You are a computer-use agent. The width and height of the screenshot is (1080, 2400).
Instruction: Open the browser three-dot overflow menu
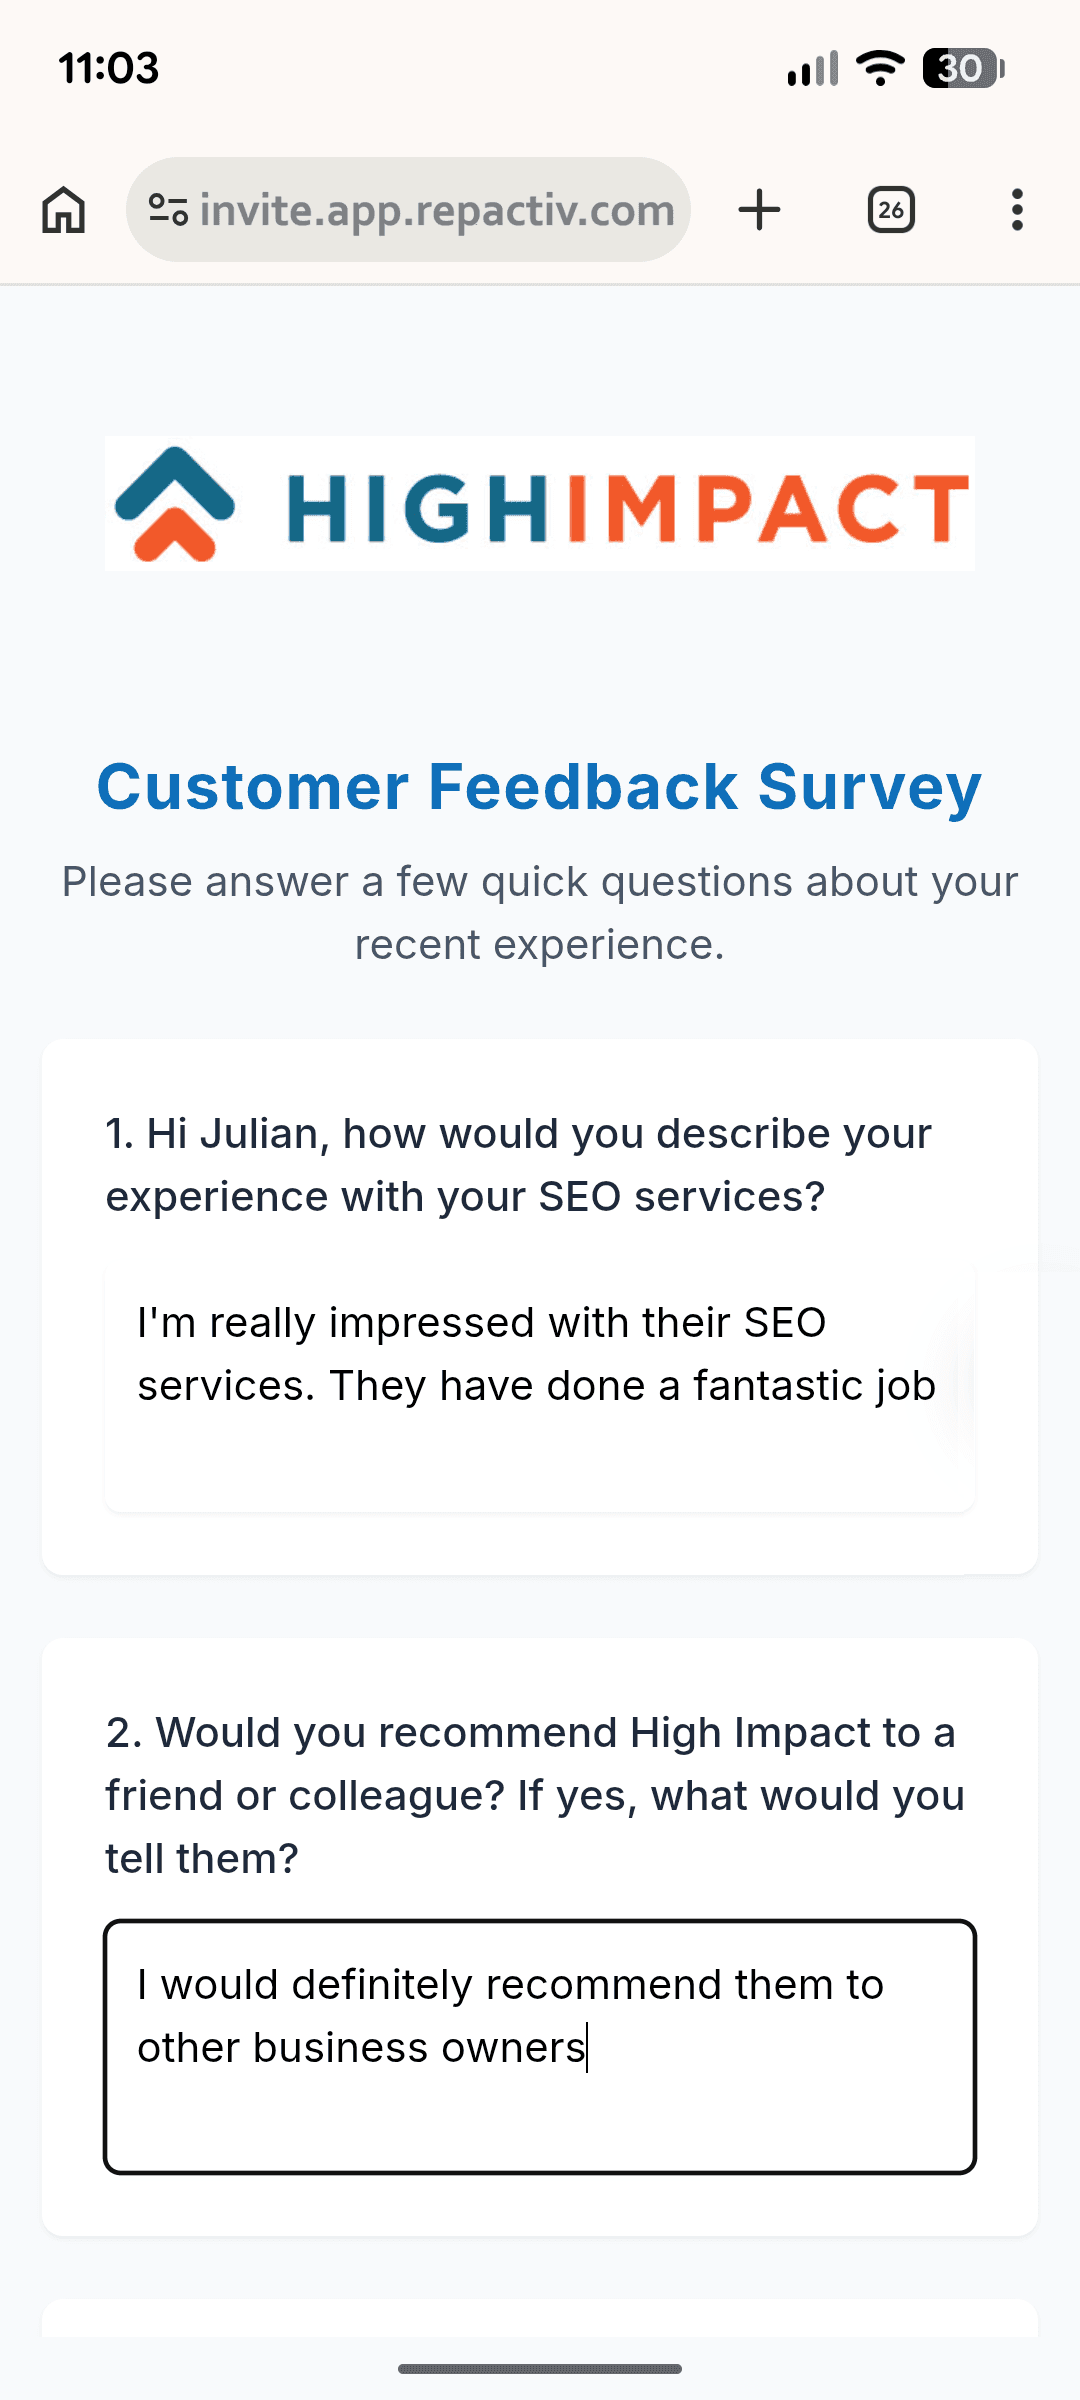1017,210
